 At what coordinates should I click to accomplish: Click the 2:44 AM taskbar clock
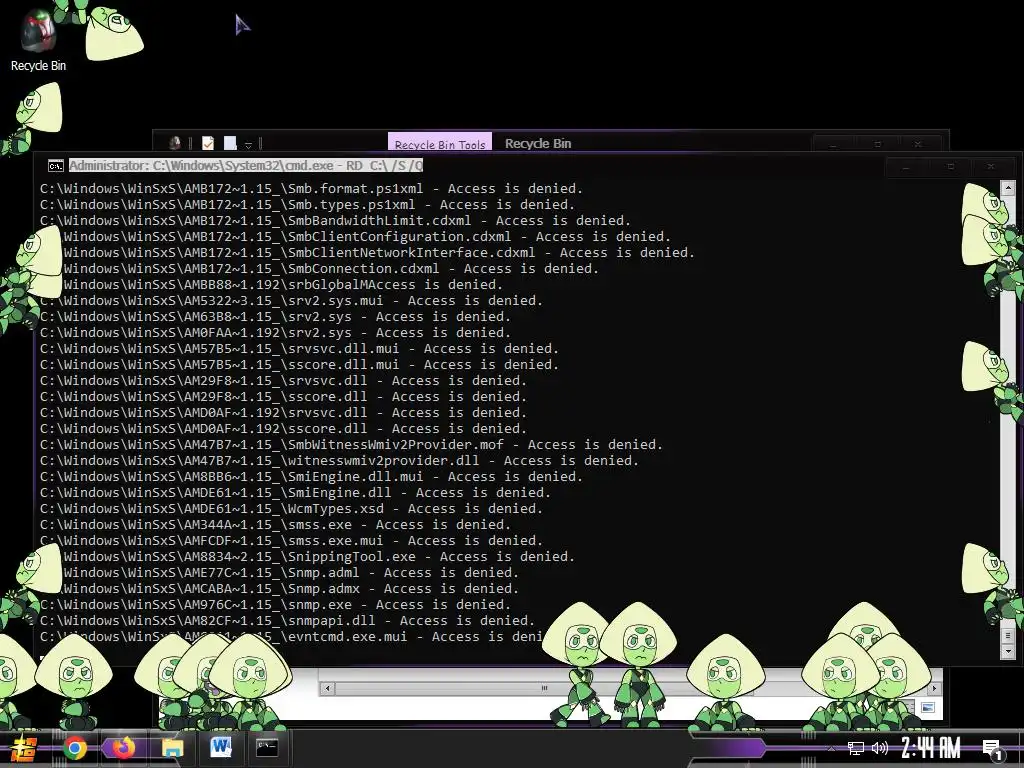[x=931, y=748]
